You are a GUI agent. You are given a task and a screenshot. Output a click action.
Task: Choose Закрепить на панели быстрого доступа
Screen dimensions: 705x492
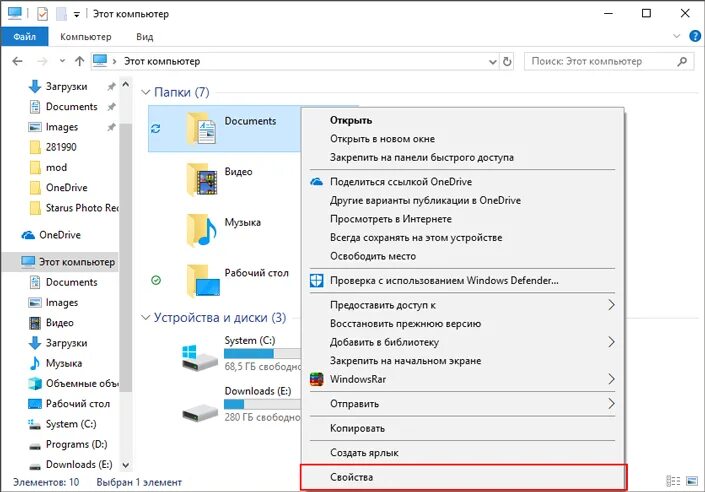point(462,157)
